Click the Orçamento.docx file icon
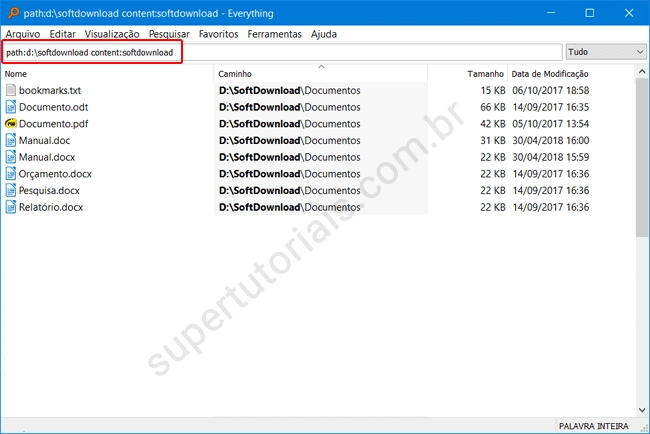Viewport: 650px width, 434px height. click(11, 174)
